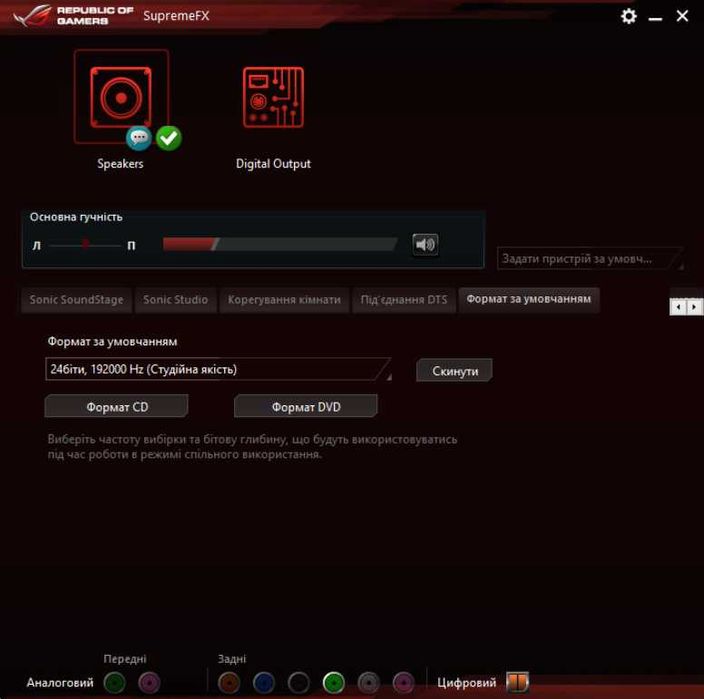Screen dimensions: 704x699
Task: Click the rear black analog jack
Action: (x=299, y=683)
